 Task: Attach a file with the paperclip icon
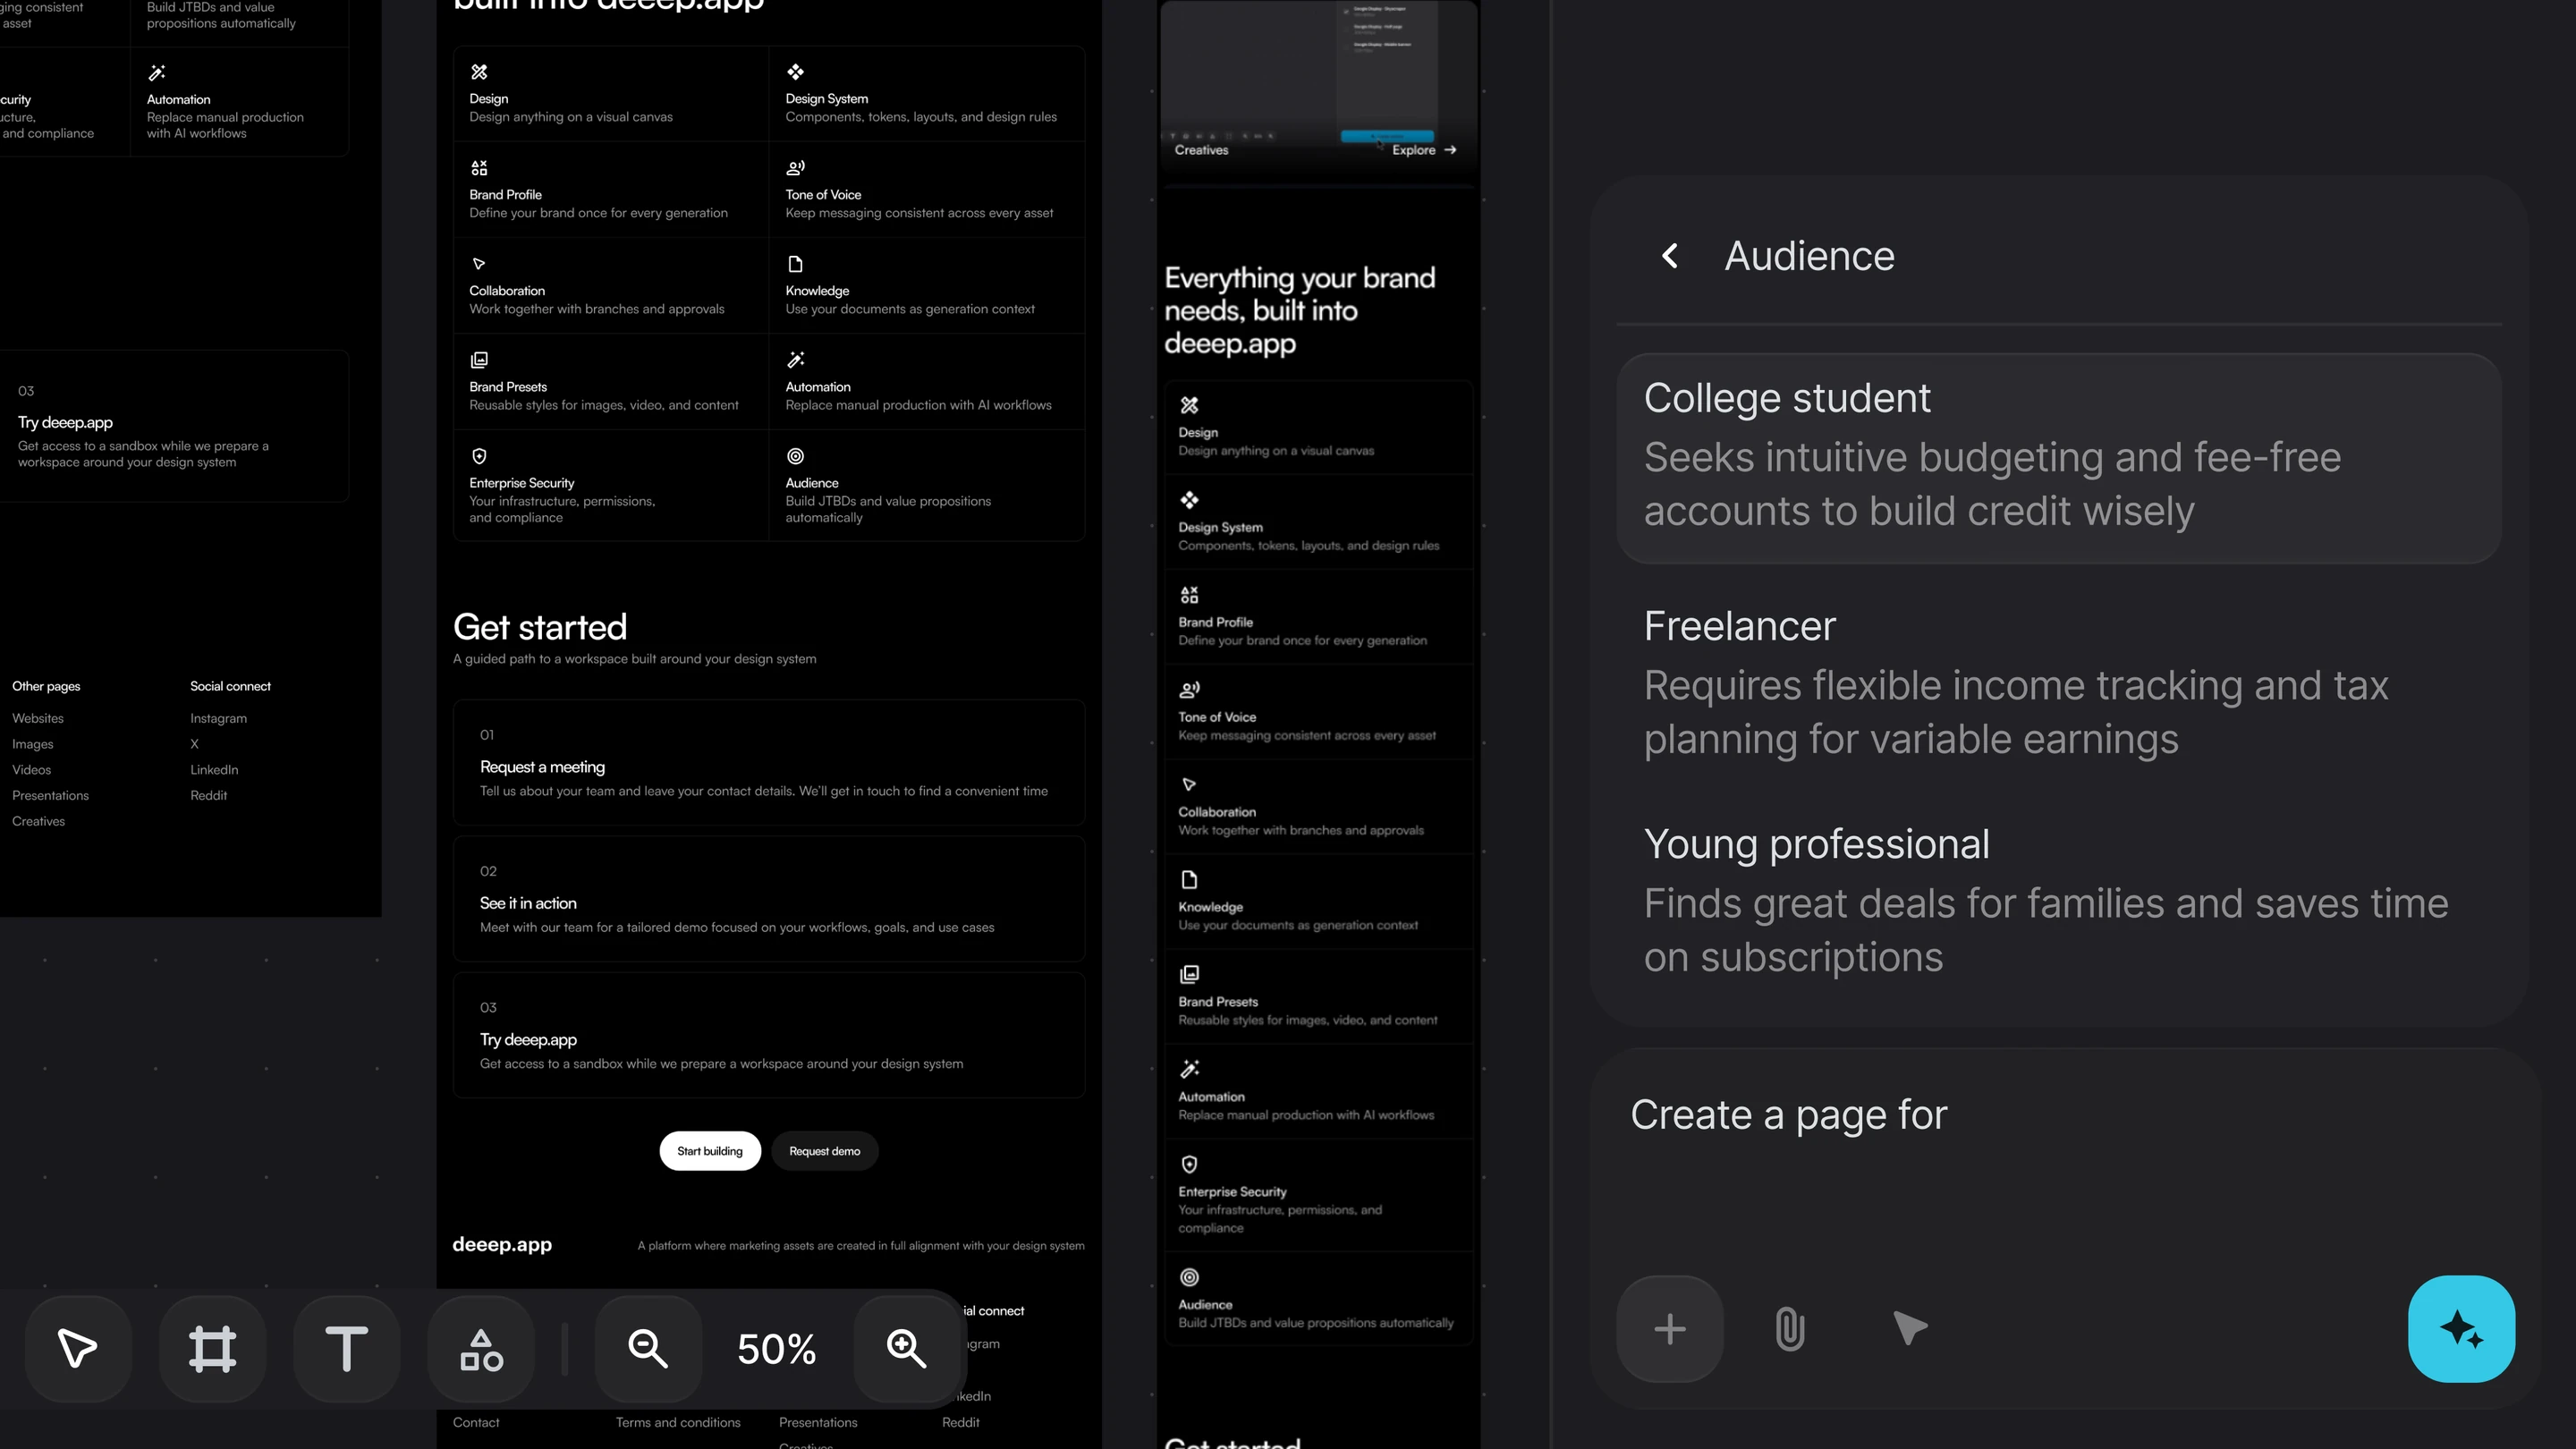pyautogui.click(x=1790, y=1329)
